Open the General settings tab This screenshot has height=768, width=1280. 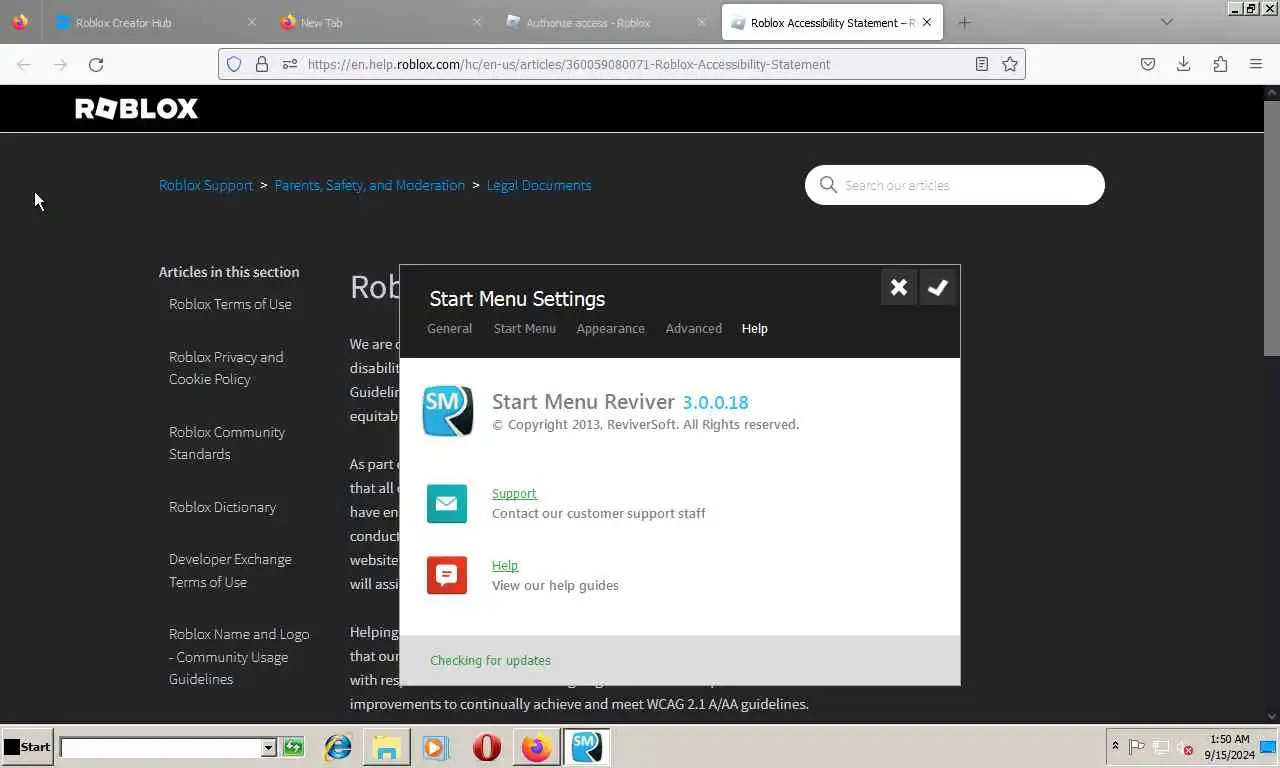[x=449, y=328]
